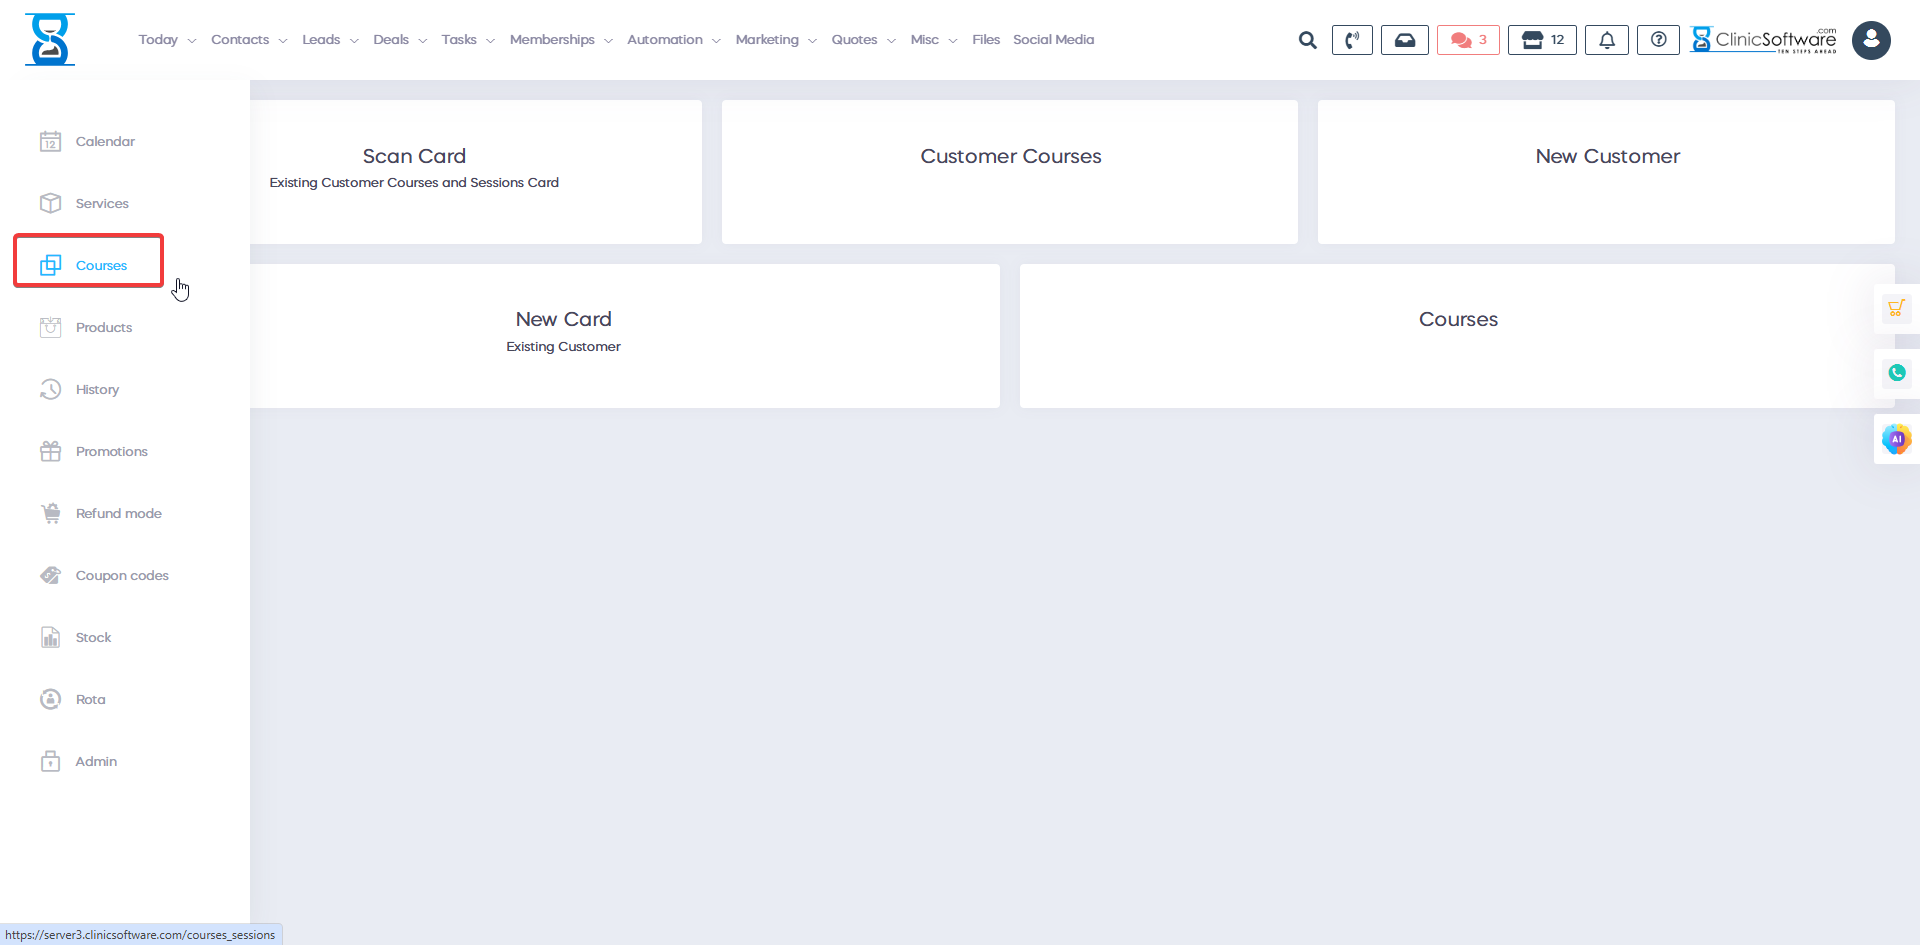Go to Calendar in the sidebar
Screen dimensions: 1920x945
[104, 142]
